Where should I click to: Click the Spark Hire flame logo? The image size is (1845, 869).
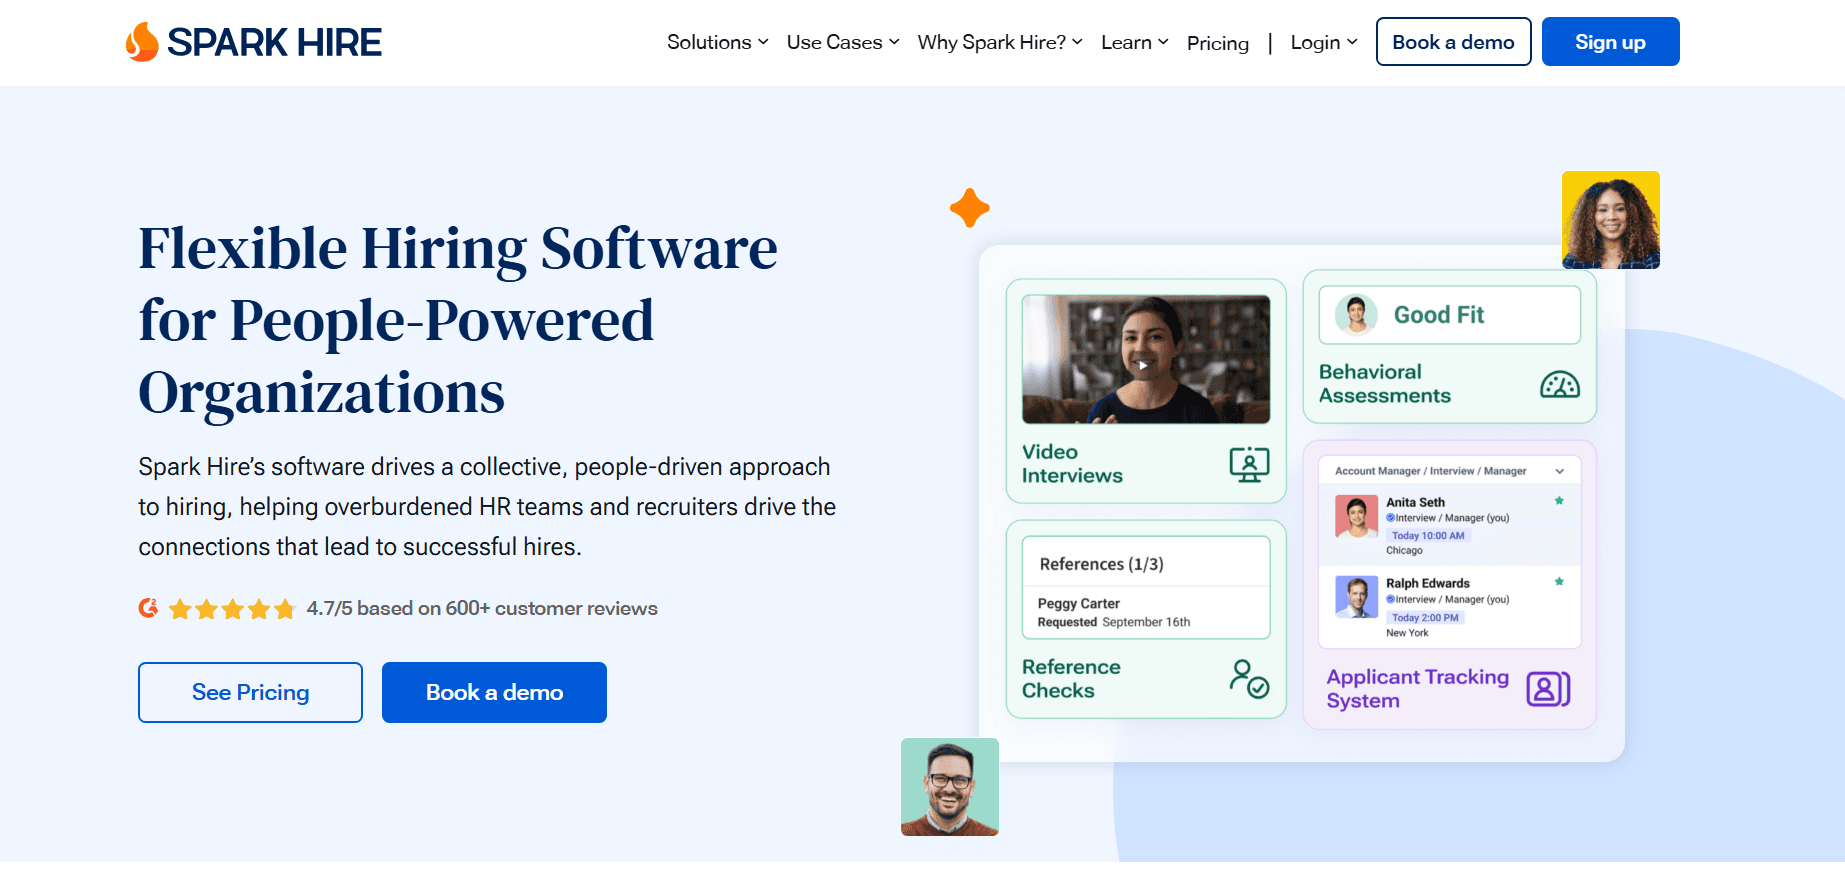coord(142,42)
